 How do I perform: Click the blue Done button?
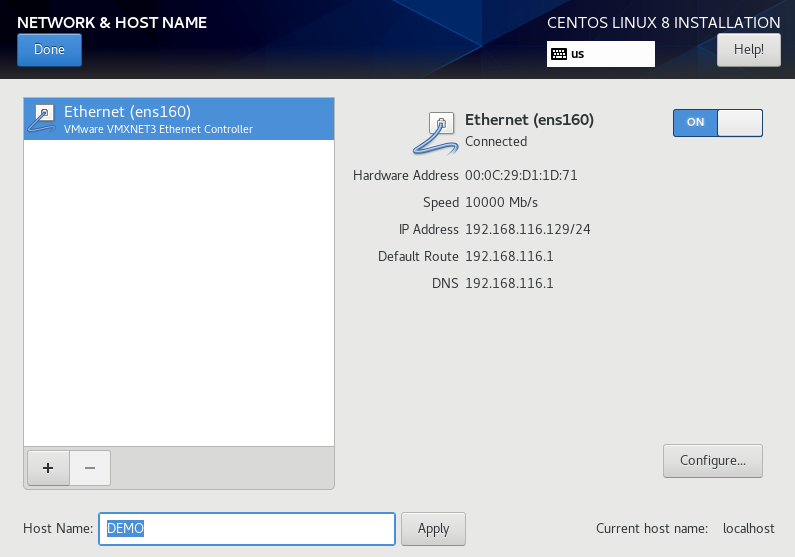[x=49, y=50]
